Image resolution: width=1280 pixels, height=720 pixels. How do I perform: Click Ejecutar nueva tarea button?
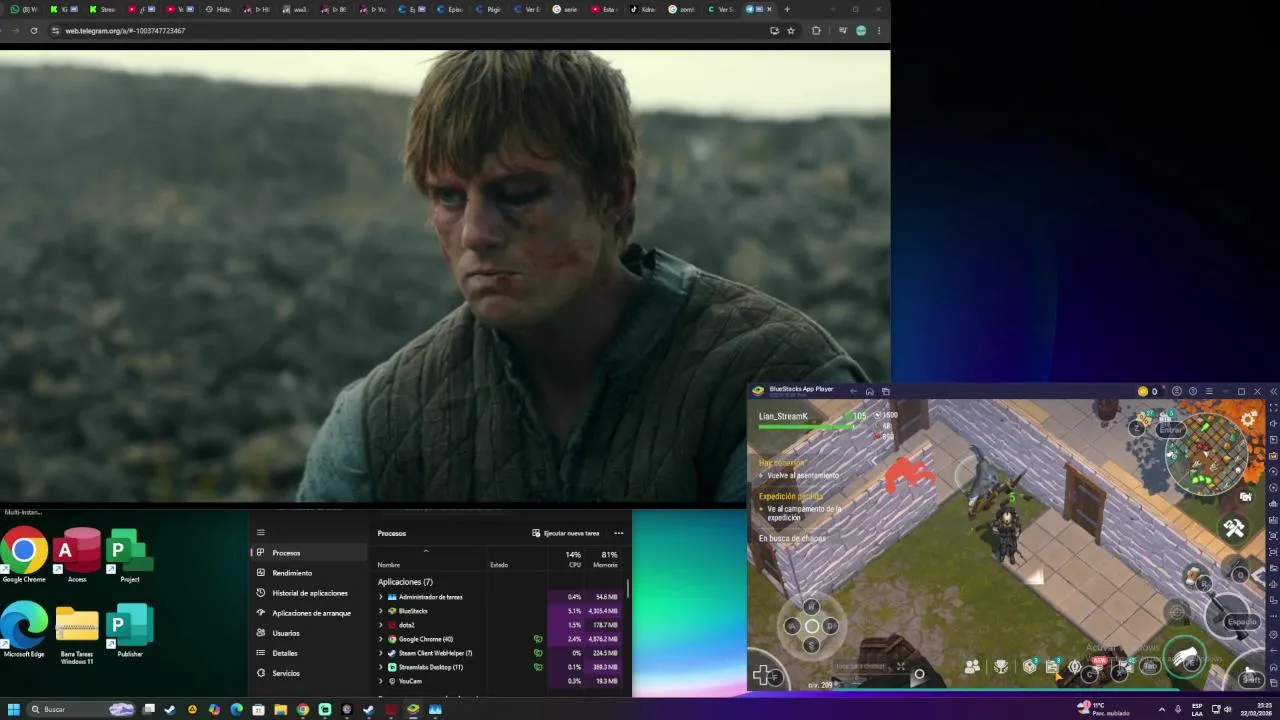coord(566,533)
